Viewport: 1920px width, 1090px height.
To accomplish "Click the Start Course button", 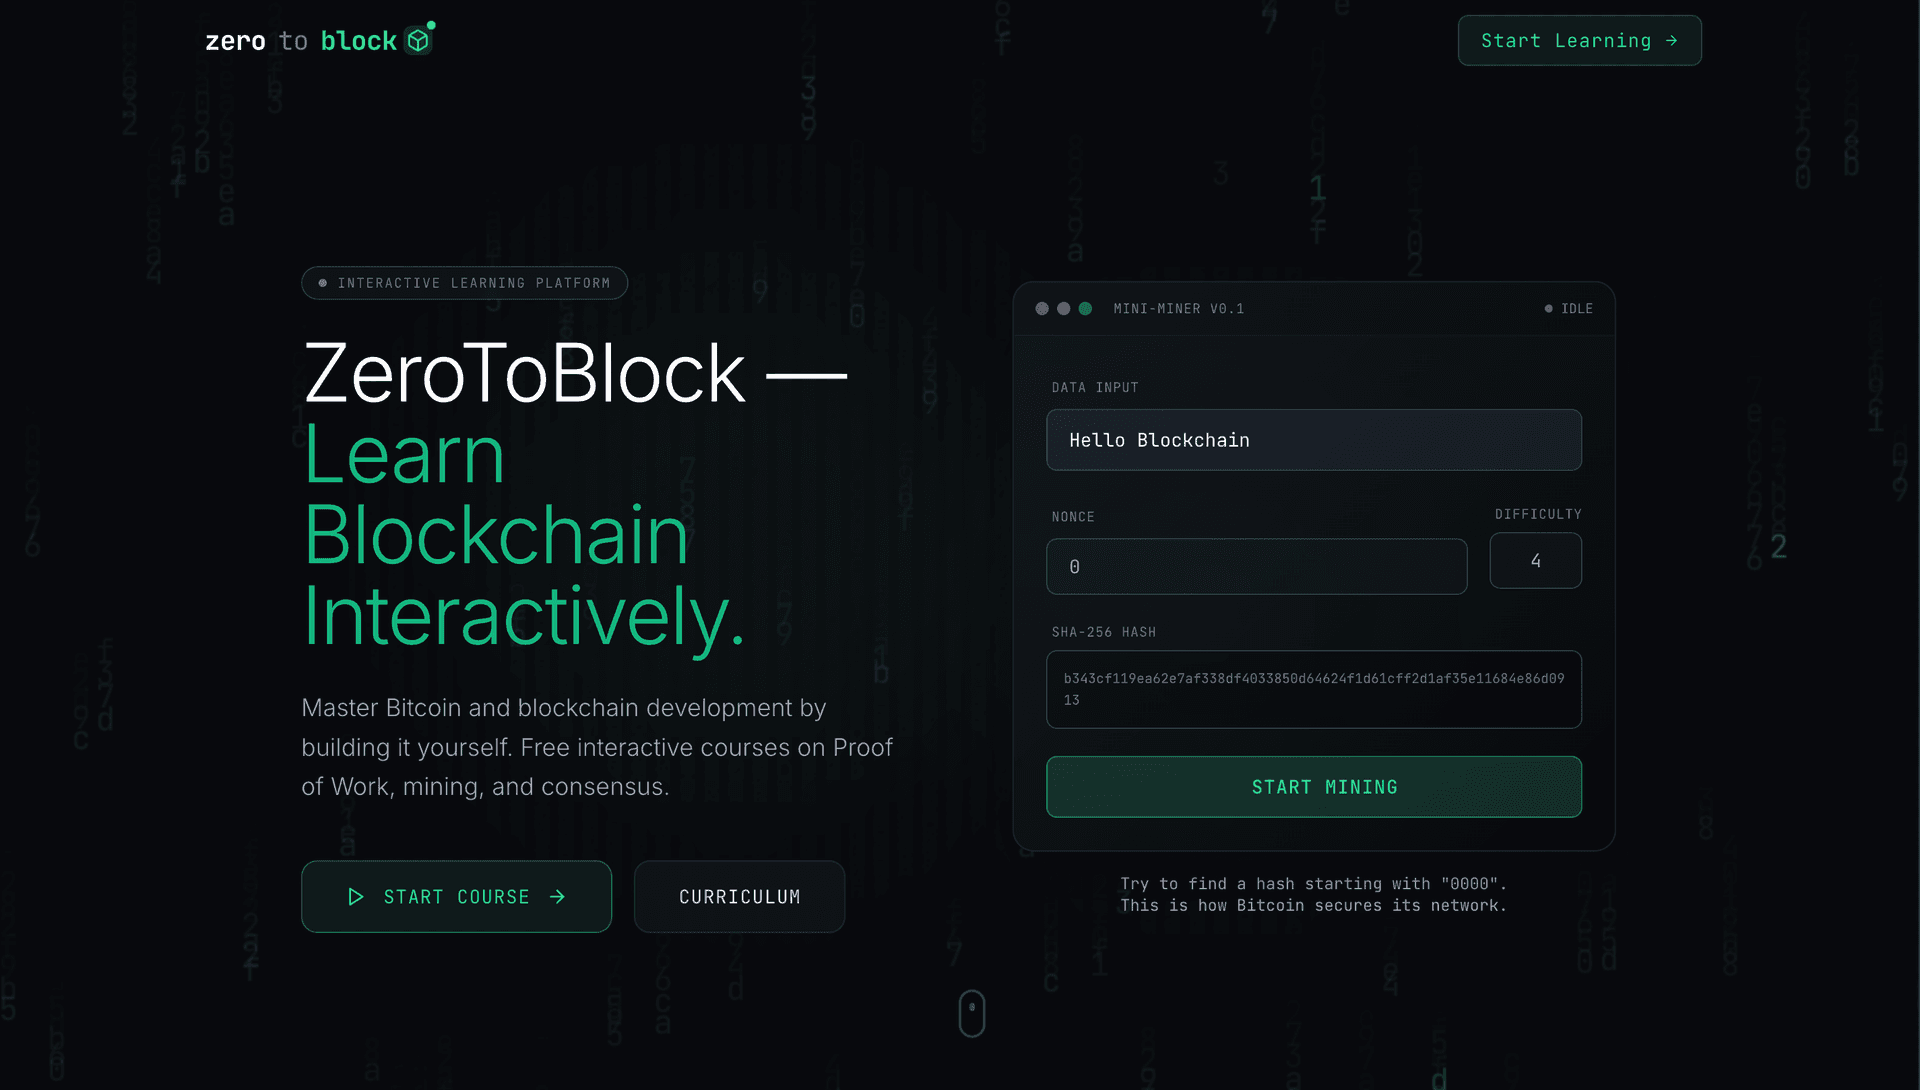I will pyautogui.click(x=456, y=897).
